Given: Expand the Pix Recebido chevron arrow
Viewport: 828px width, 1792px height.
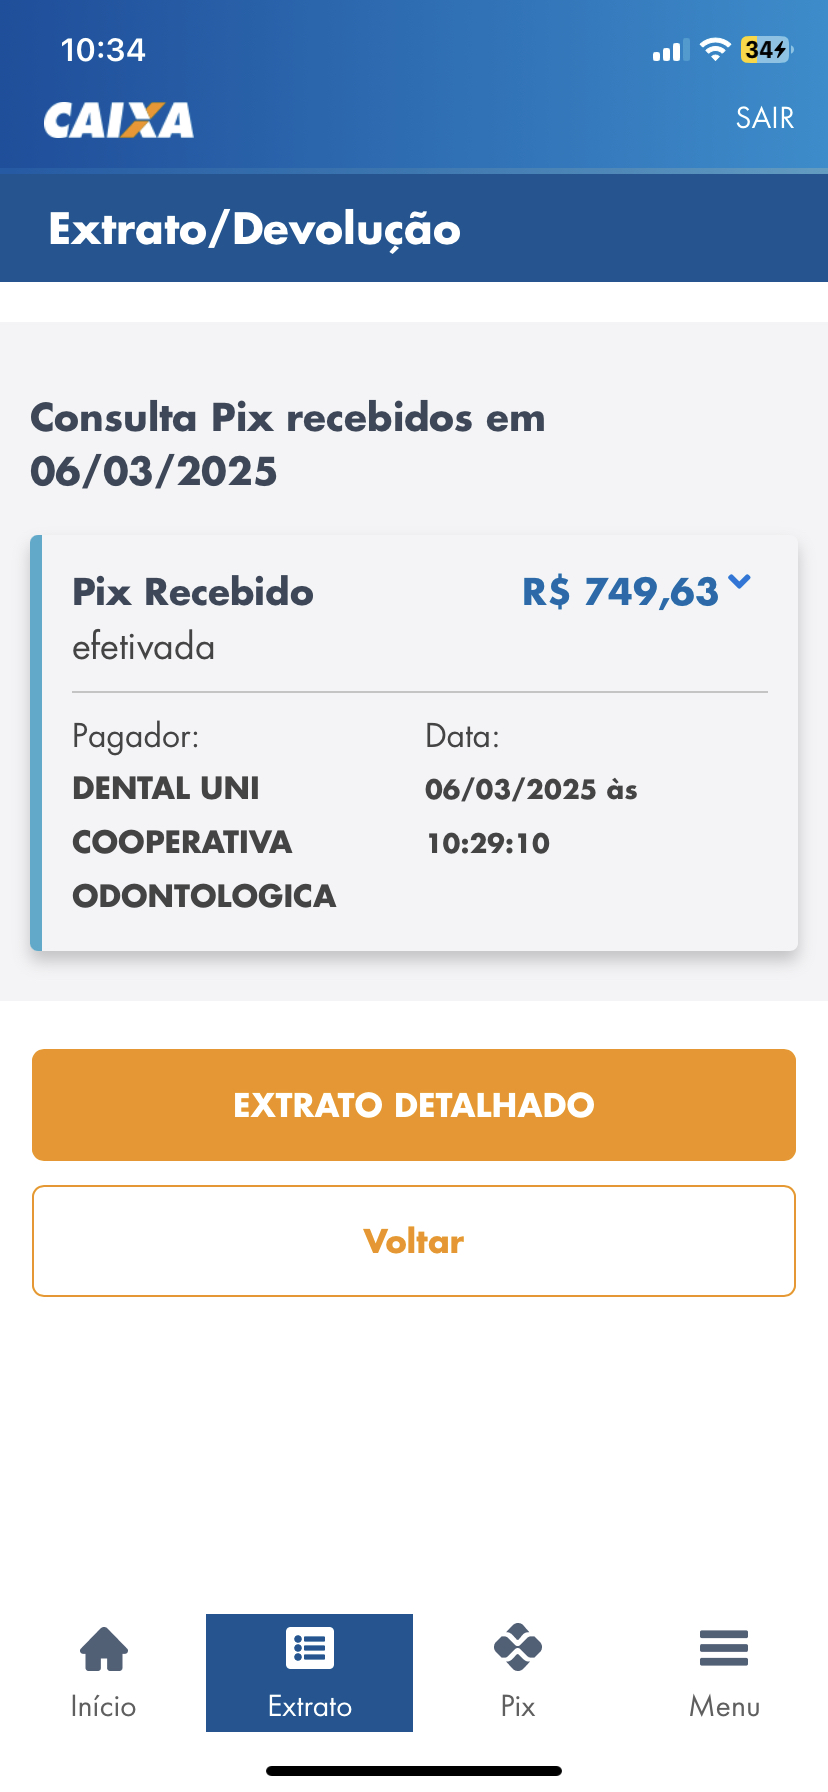Looking at the screenshot, I should coord(740,581).
